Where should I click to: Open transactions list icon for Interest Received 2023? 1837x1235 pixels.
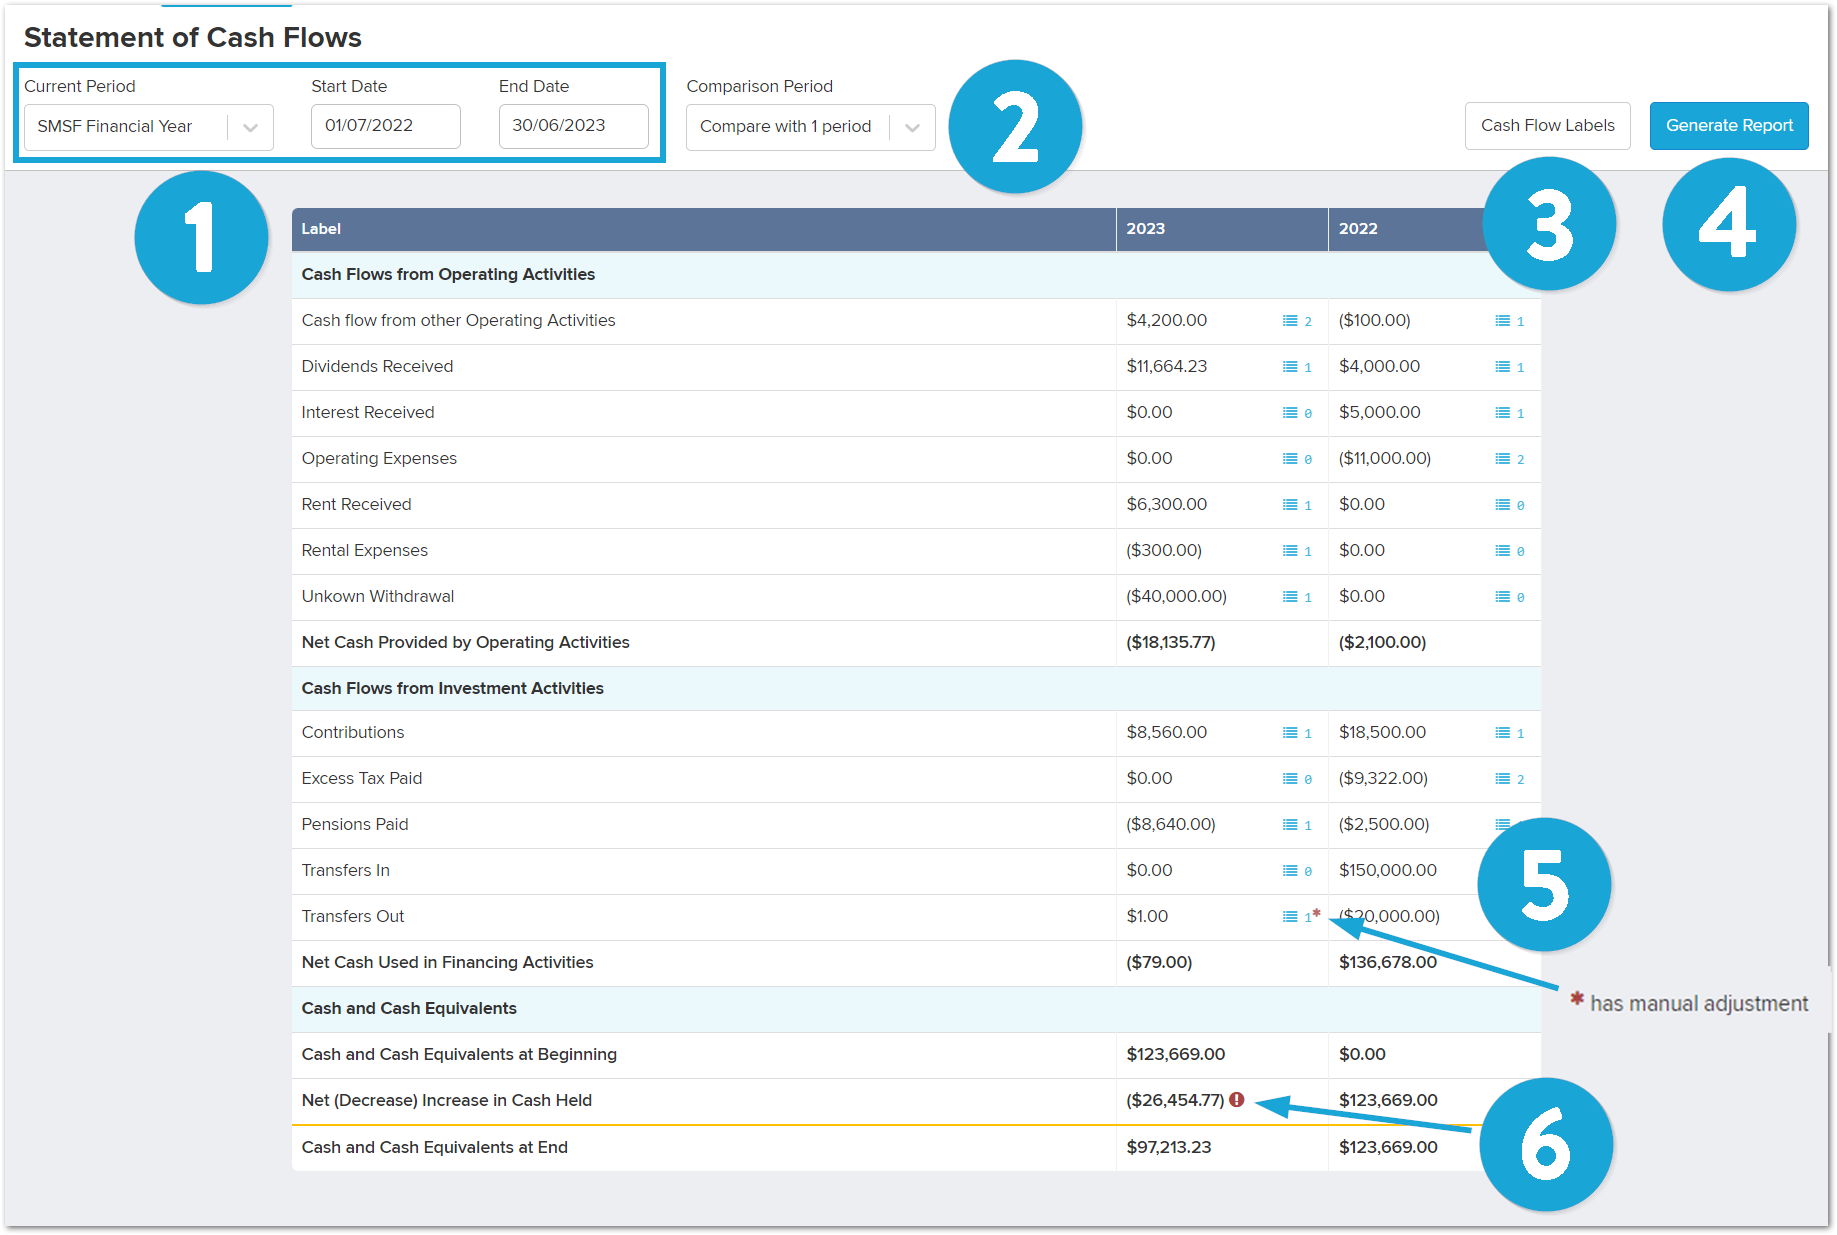tap(1290, 413)
